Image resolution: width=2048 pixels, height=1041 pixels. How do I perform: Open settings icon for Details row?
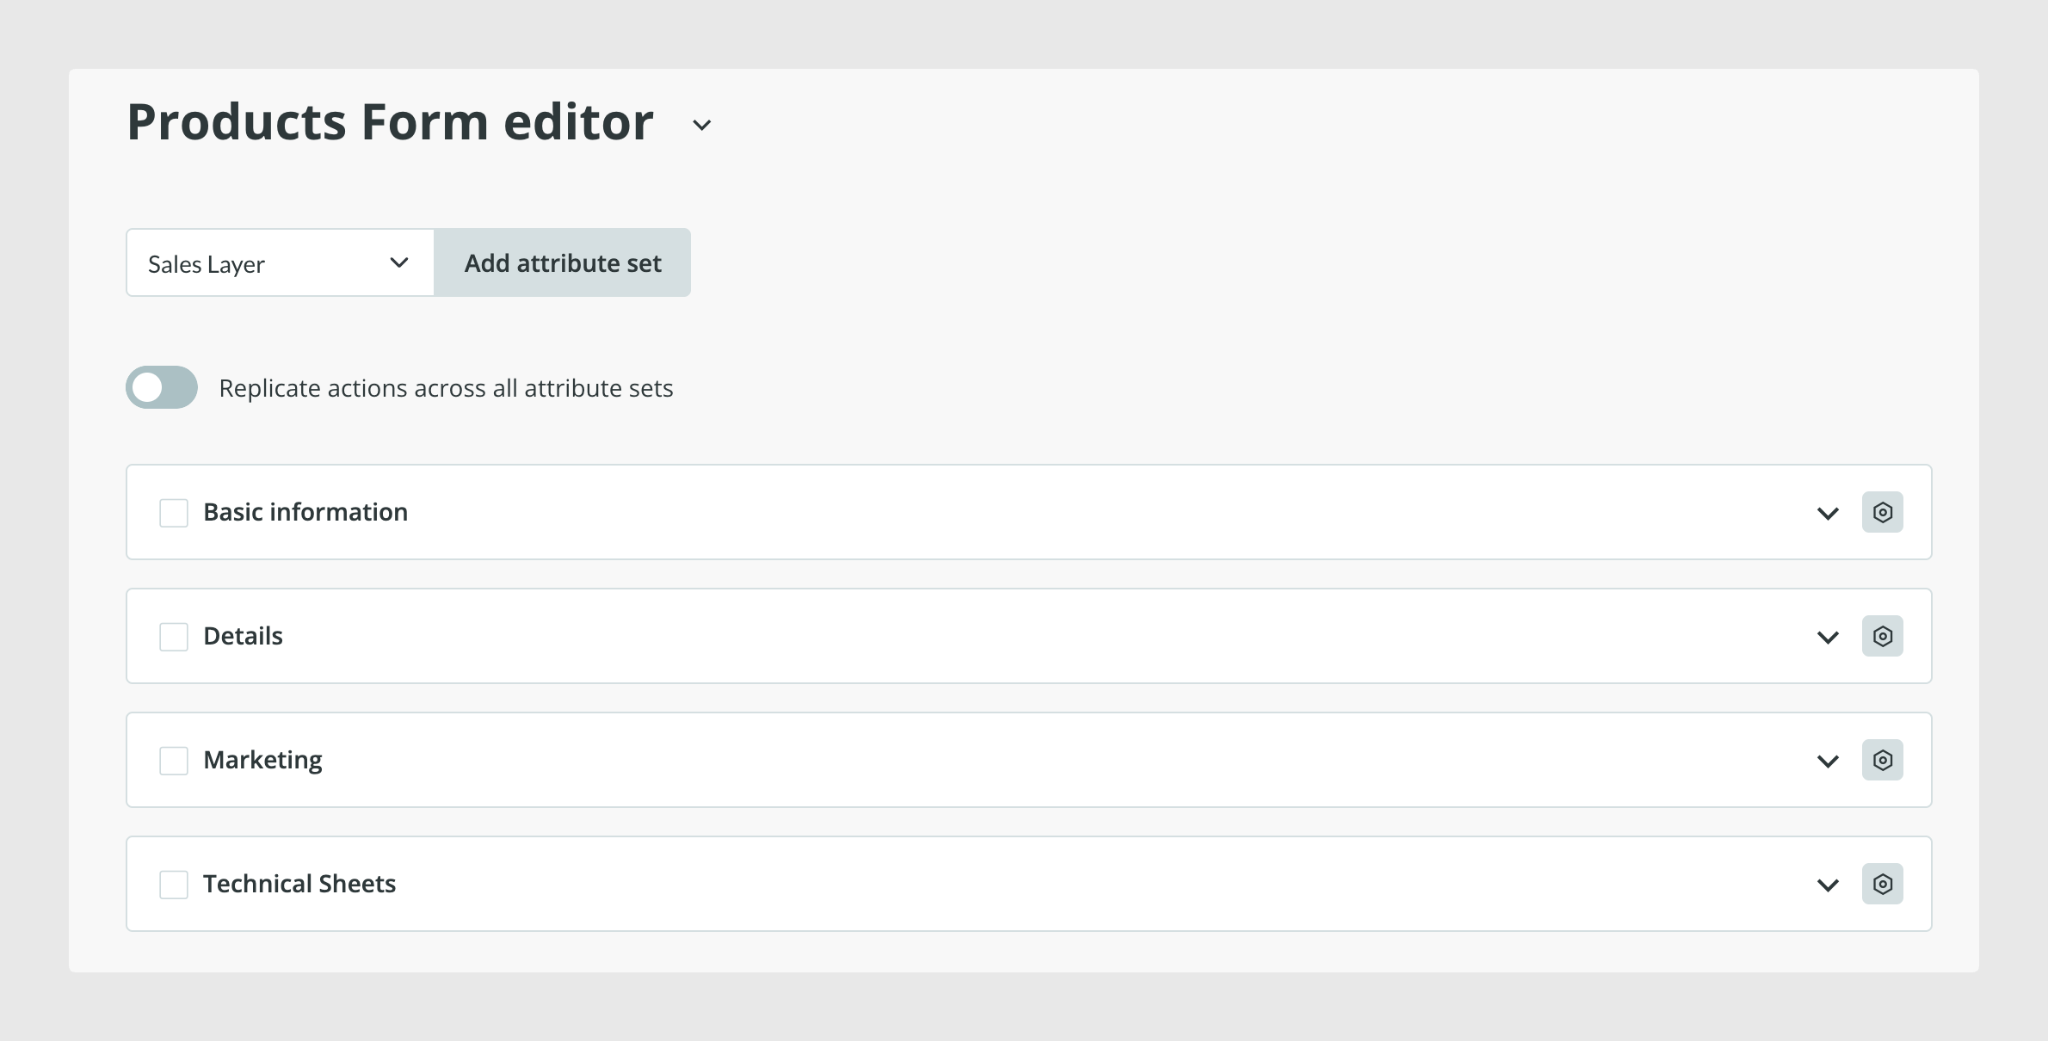[x=1882, y=636]
